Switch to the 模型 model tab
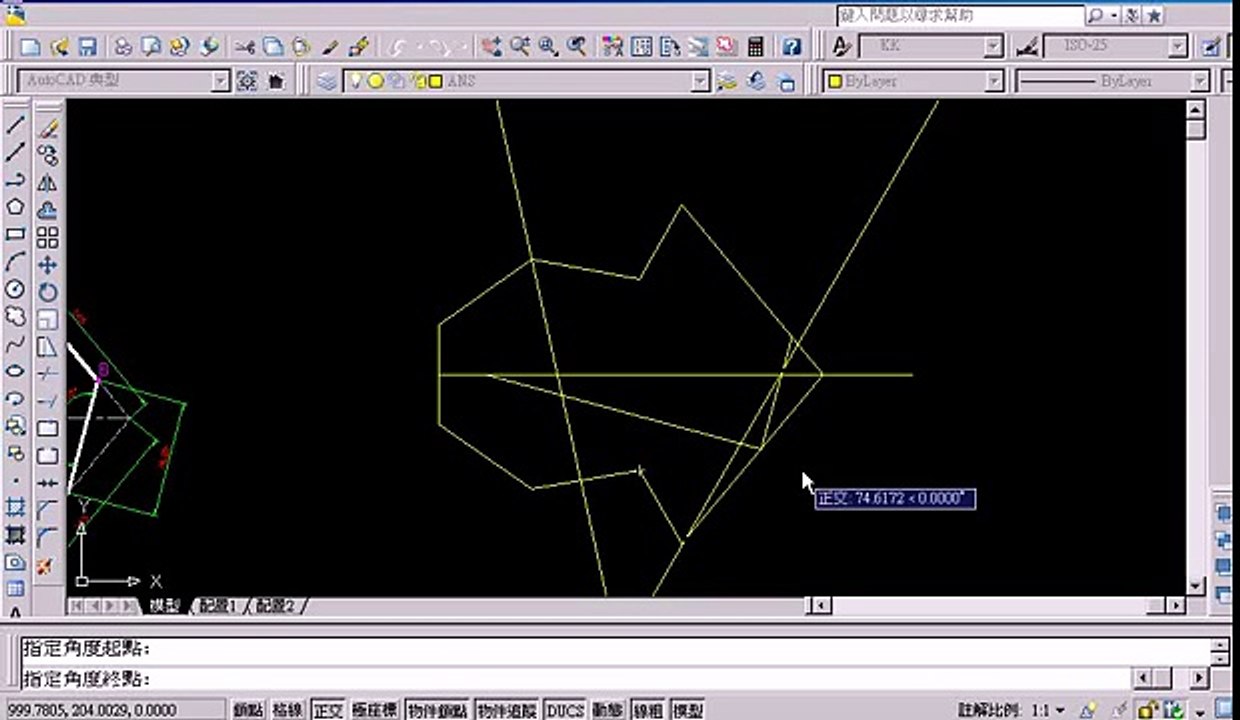This screenshot has height=720, width=1240. click(x=165, y=606)
